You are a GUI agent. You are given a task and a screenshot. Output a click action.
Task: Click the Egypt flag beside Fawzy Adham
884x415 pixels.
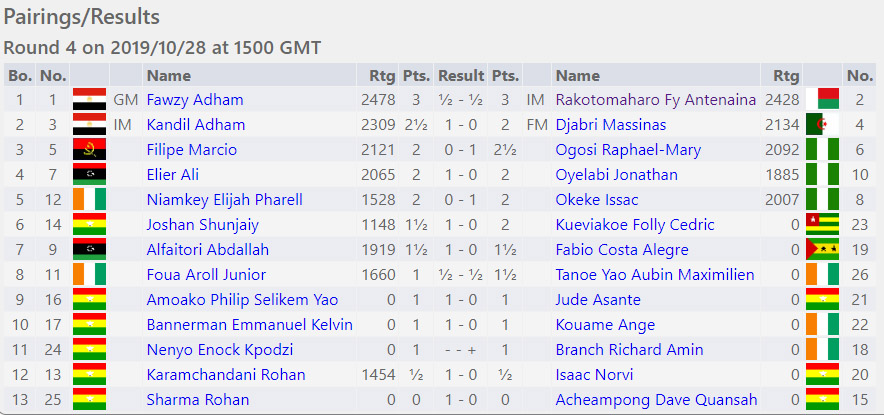pyautogui.click(x=90, y=100)
